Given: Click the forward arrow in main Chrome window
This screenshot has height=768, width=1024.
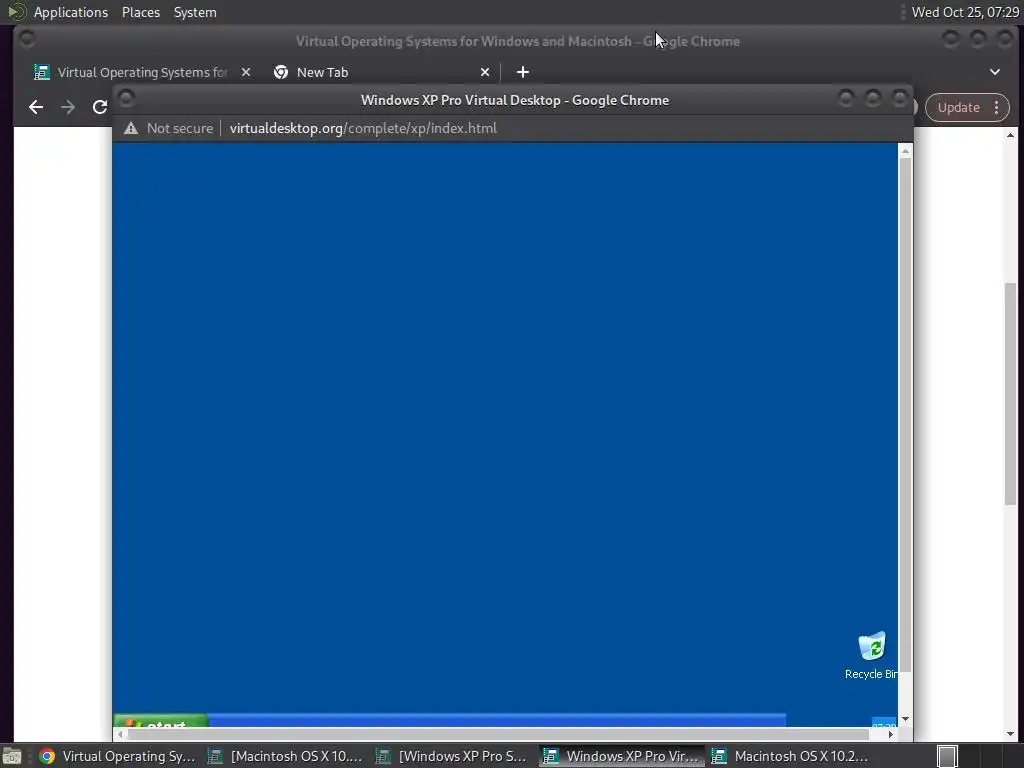Looking at the screenshot, I should 68,107.
